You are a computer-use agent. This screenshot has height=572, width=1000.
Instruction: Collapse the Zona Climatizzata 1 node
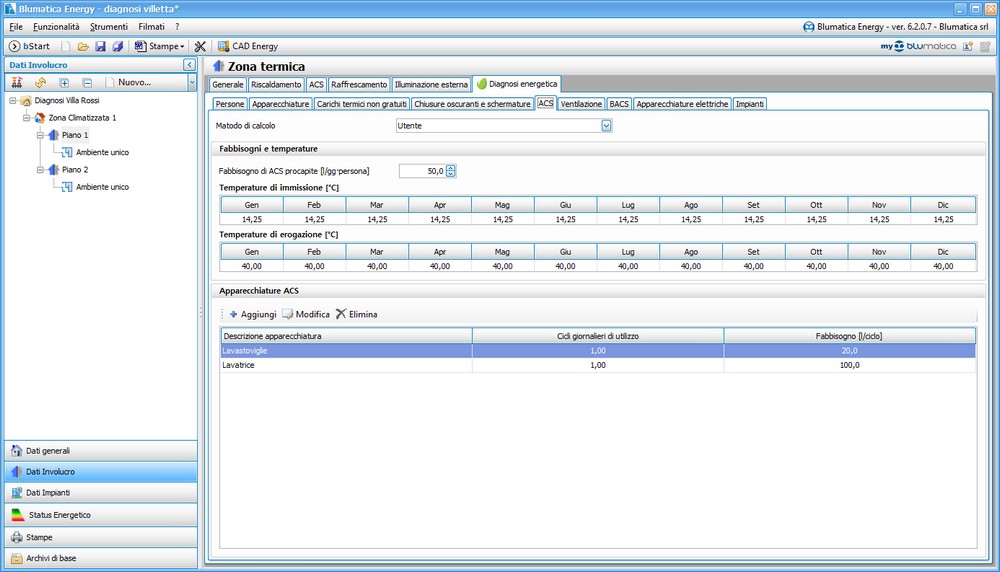click(x=26, y=118)
